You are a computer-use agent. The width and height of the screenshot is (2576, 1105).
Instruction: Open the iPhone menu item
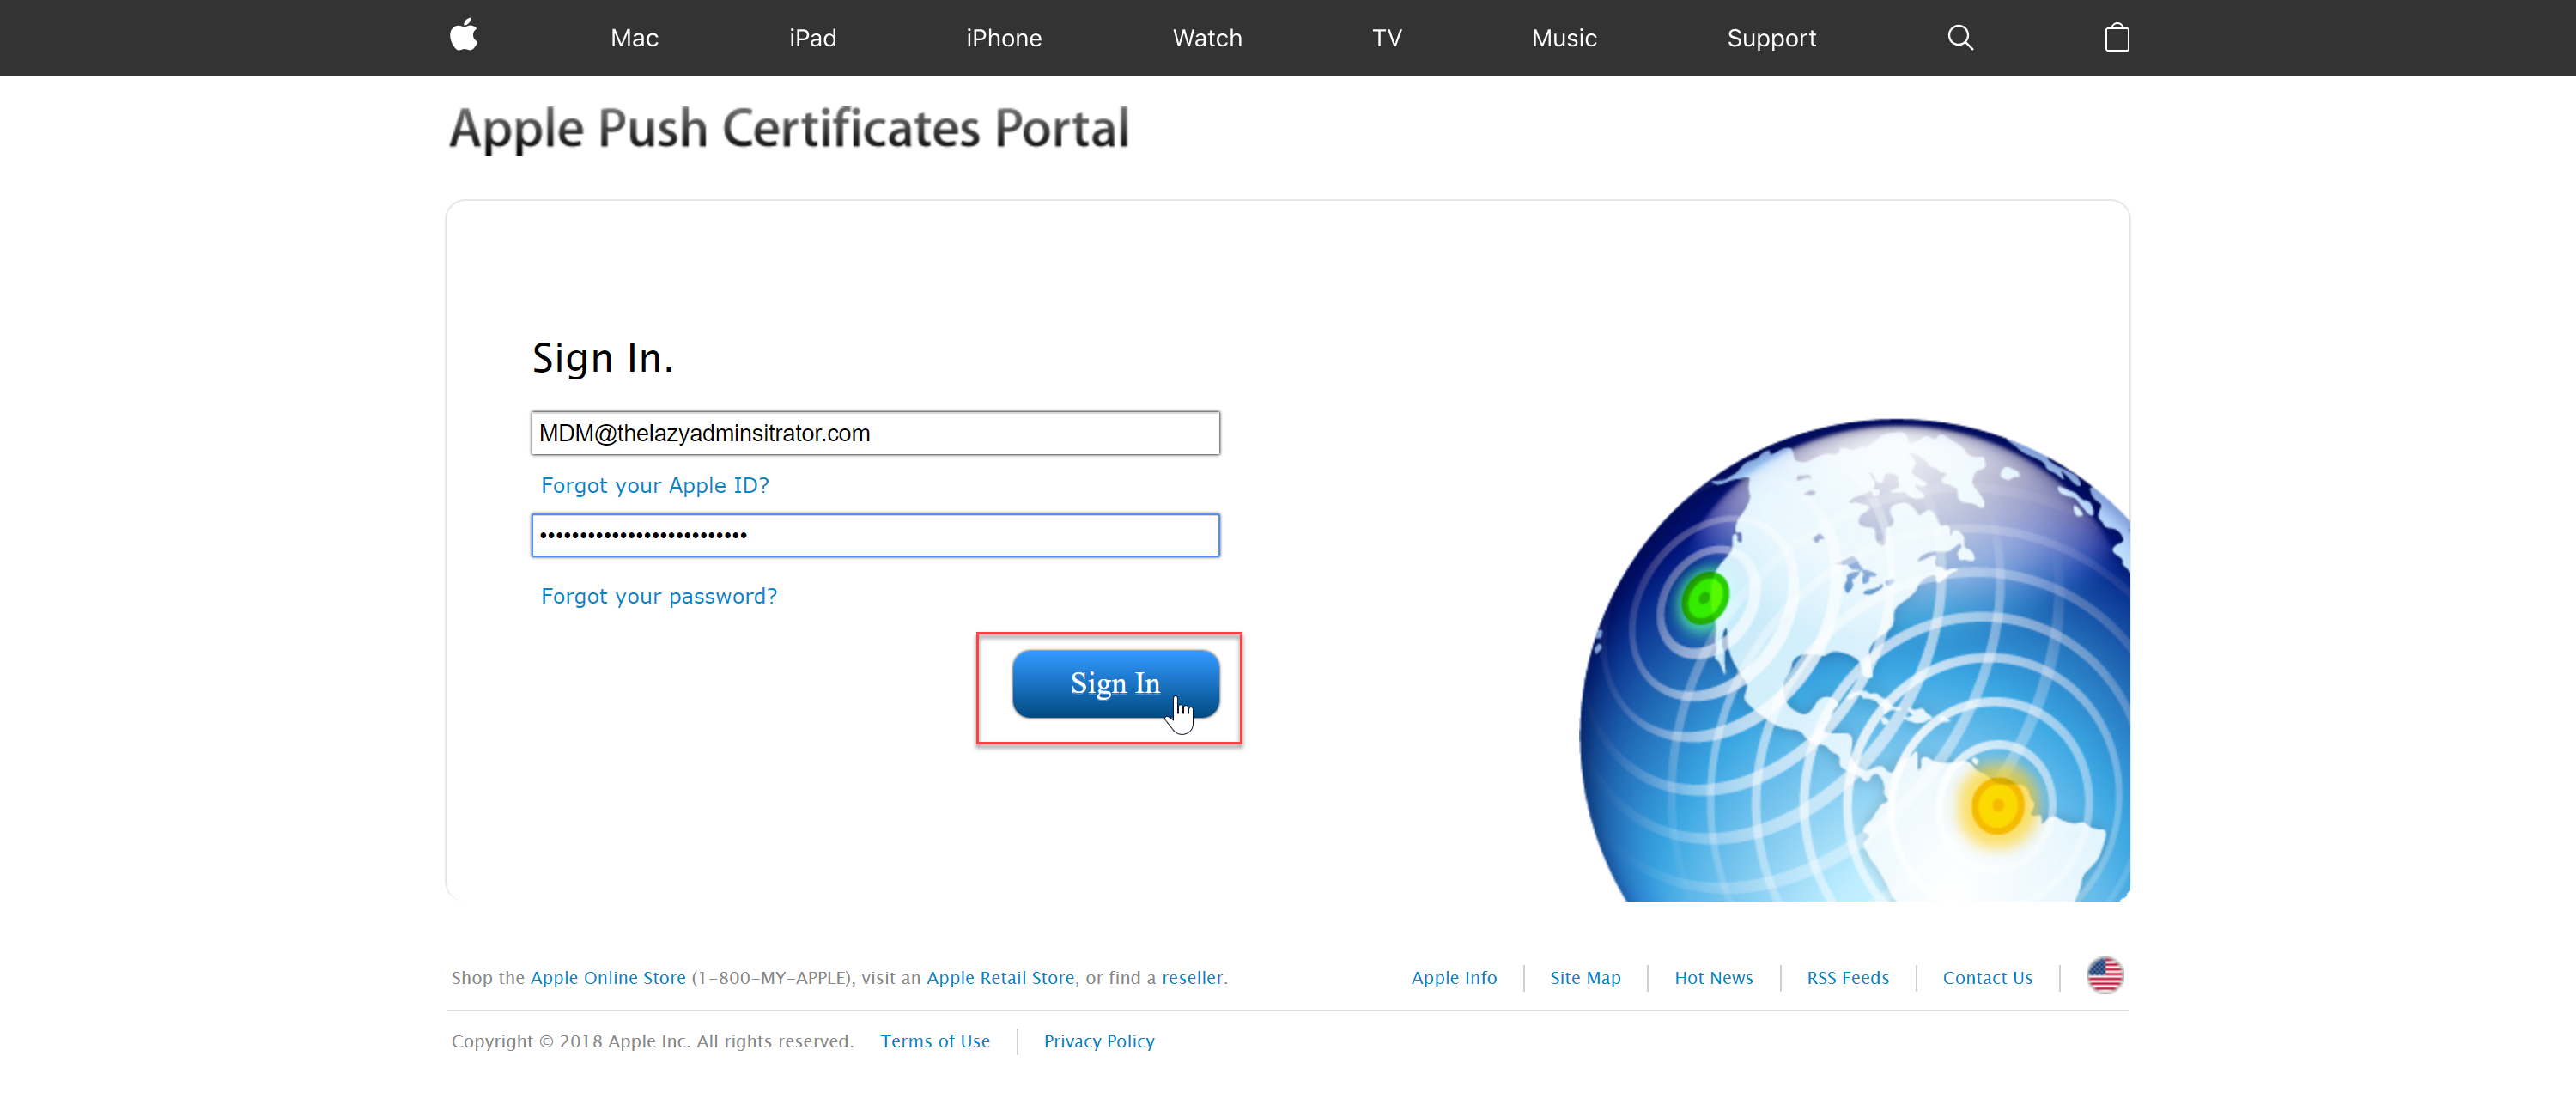click(1003, 38)
